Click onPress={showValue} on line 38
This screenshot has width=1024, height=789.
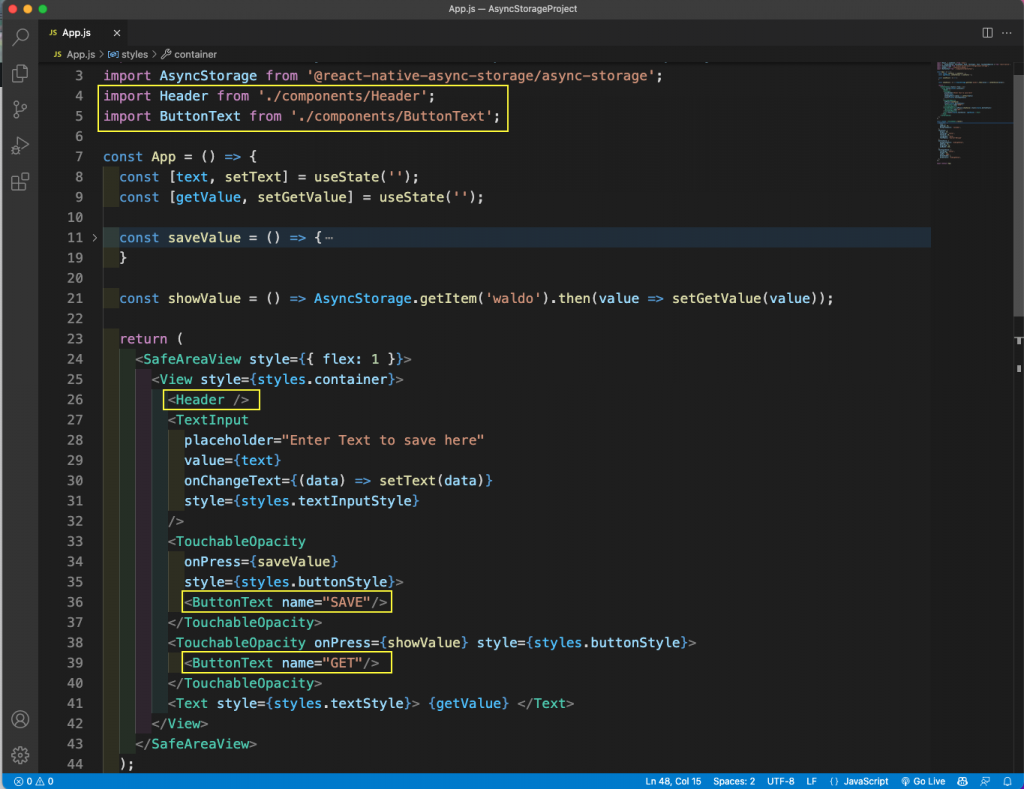(391, 643)
